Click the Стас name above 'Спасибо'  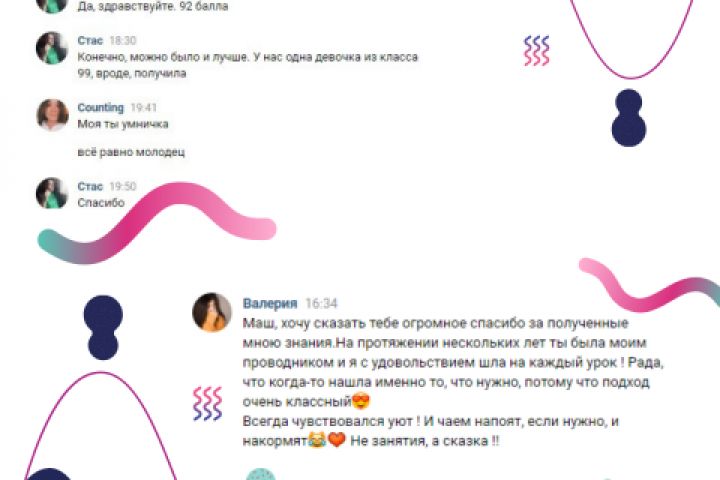point(90,186)
